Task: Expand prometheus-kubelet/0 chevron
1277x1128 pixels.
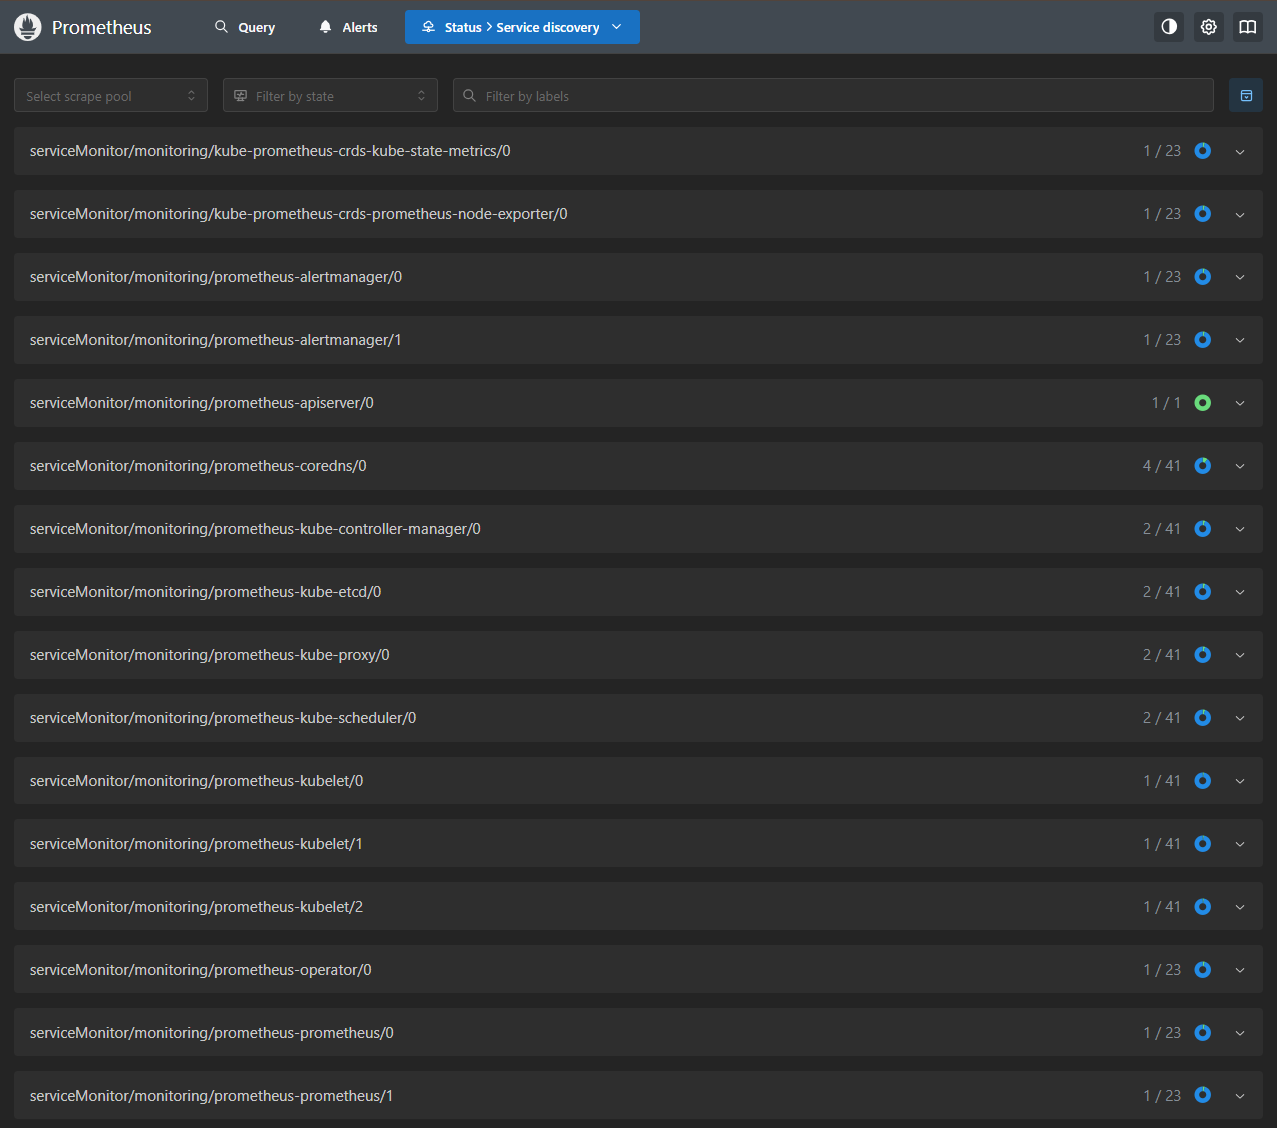Action: pyautogui.click(x=1240, y=782)
